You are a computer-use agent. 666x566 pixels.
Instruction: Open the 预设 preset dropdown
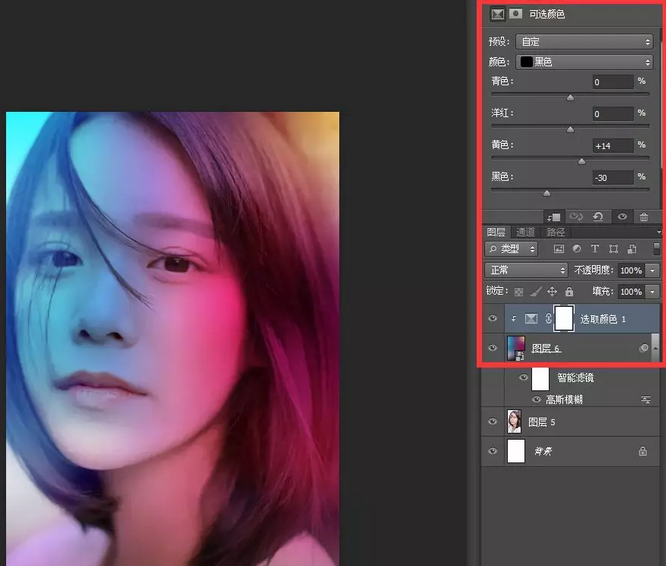coord(584,42)
